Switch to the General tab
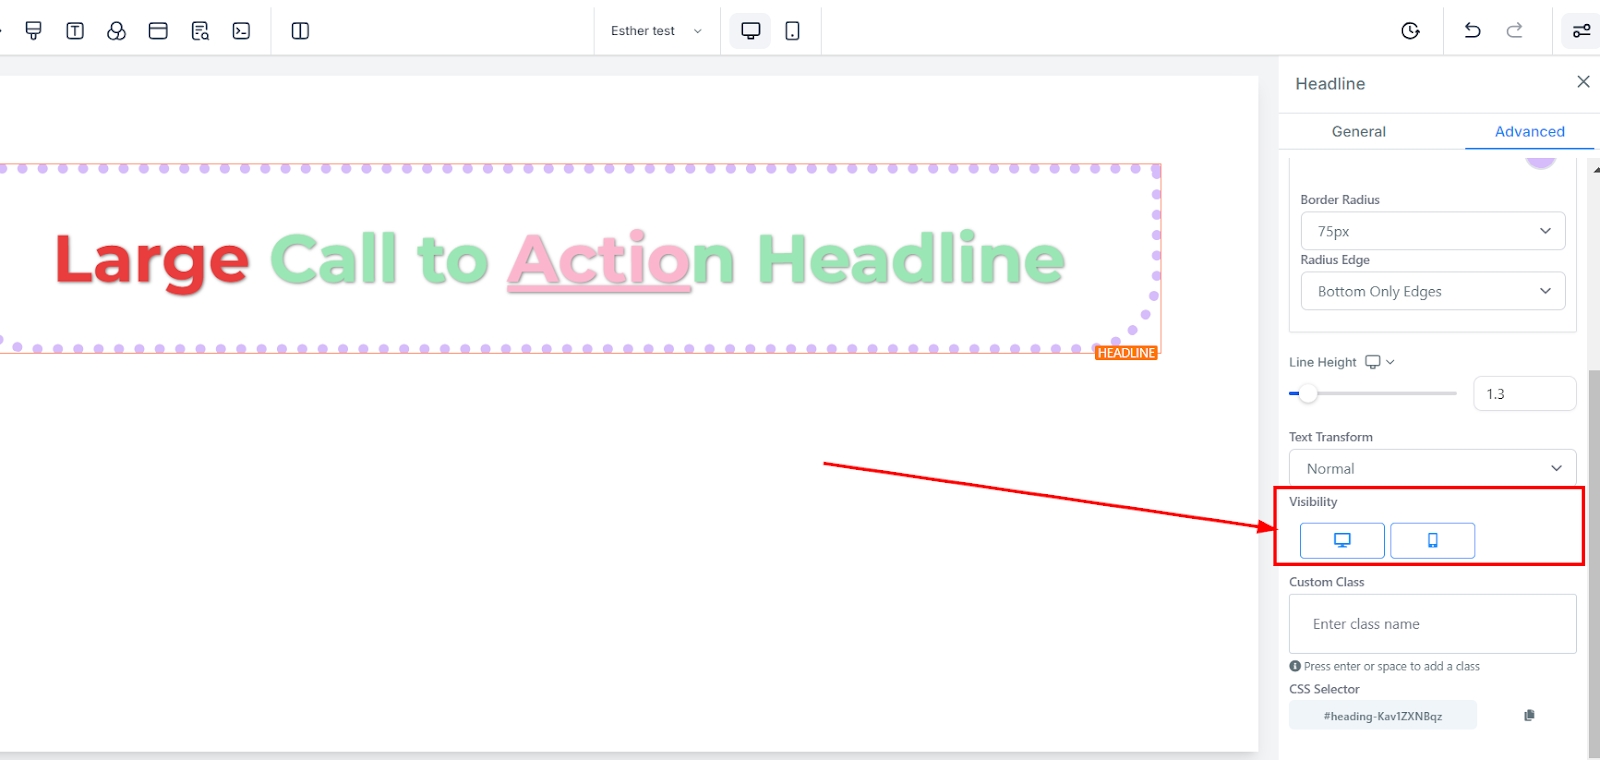Image resolution: width=1600 pixels, height=760 pixels. point(1358,131)
